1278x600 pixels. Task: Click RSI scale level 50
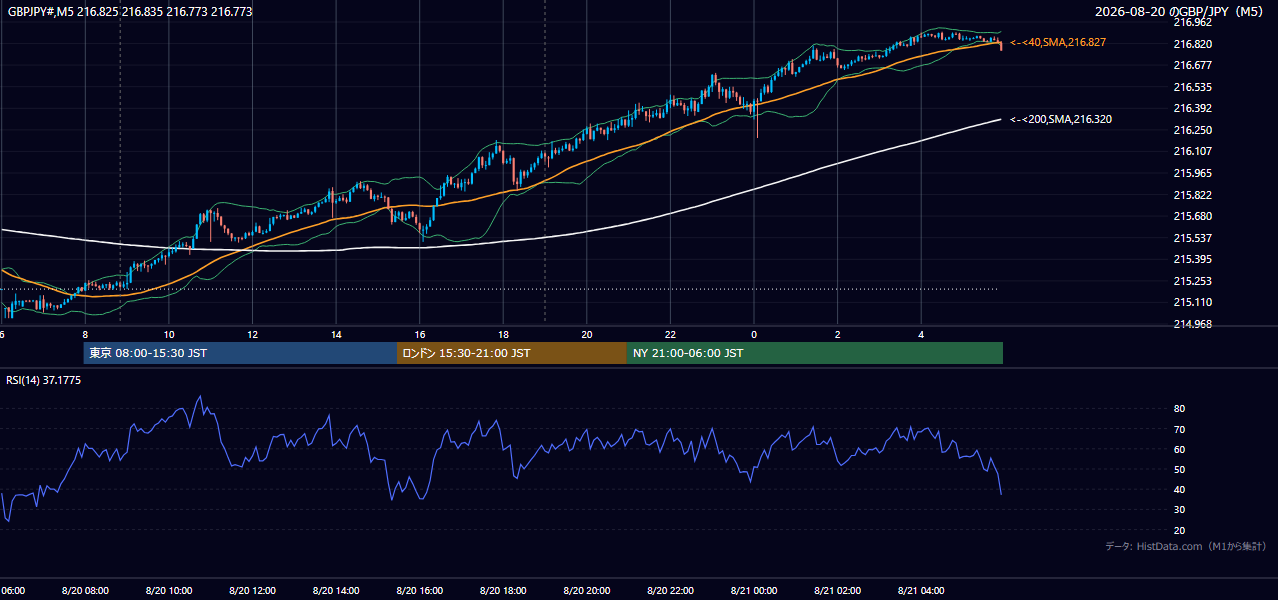[1179, 469]
